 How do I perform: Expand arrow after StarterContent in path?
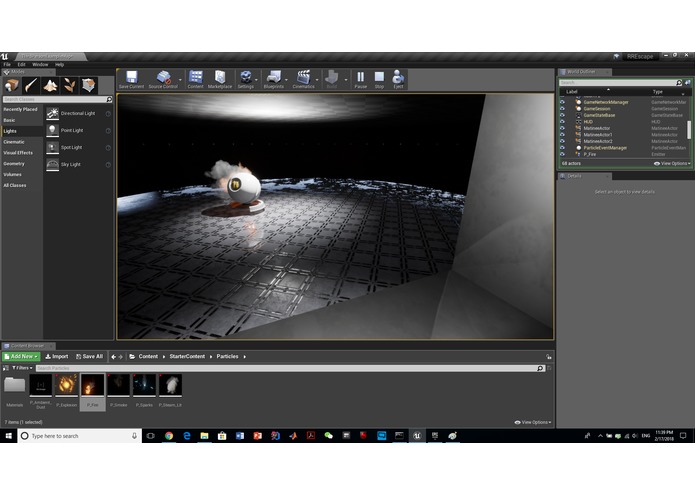coord(211,357)
